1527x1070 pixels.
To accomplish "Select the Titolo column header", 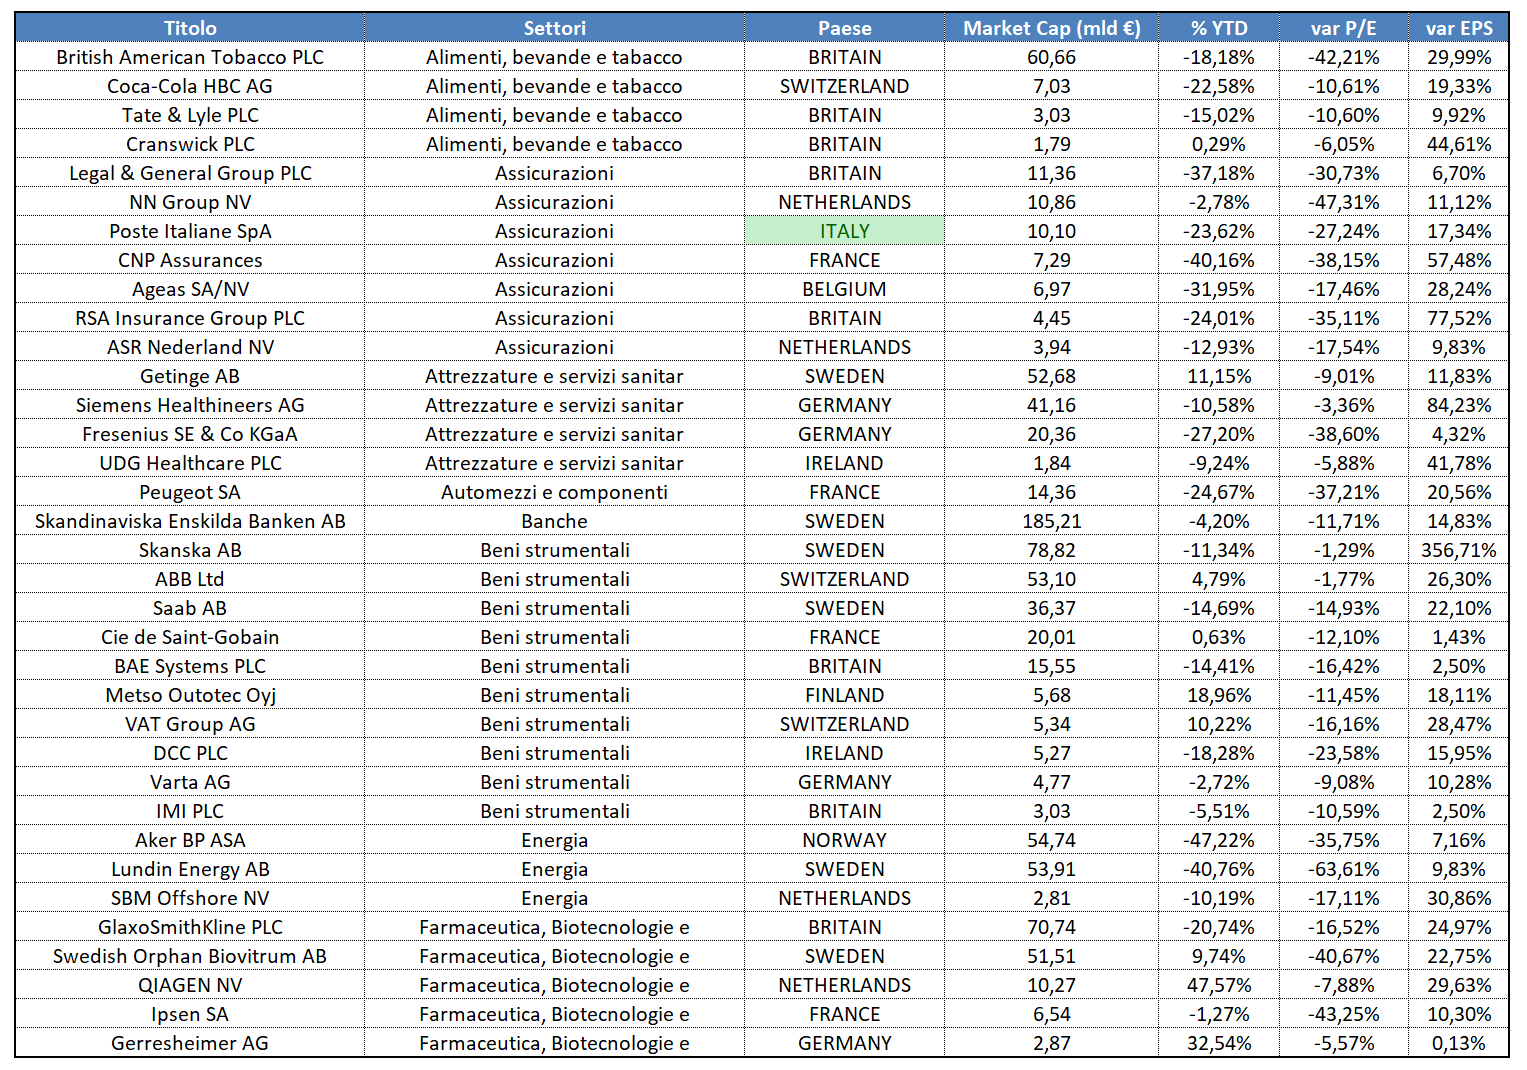I will click(190, 28).
